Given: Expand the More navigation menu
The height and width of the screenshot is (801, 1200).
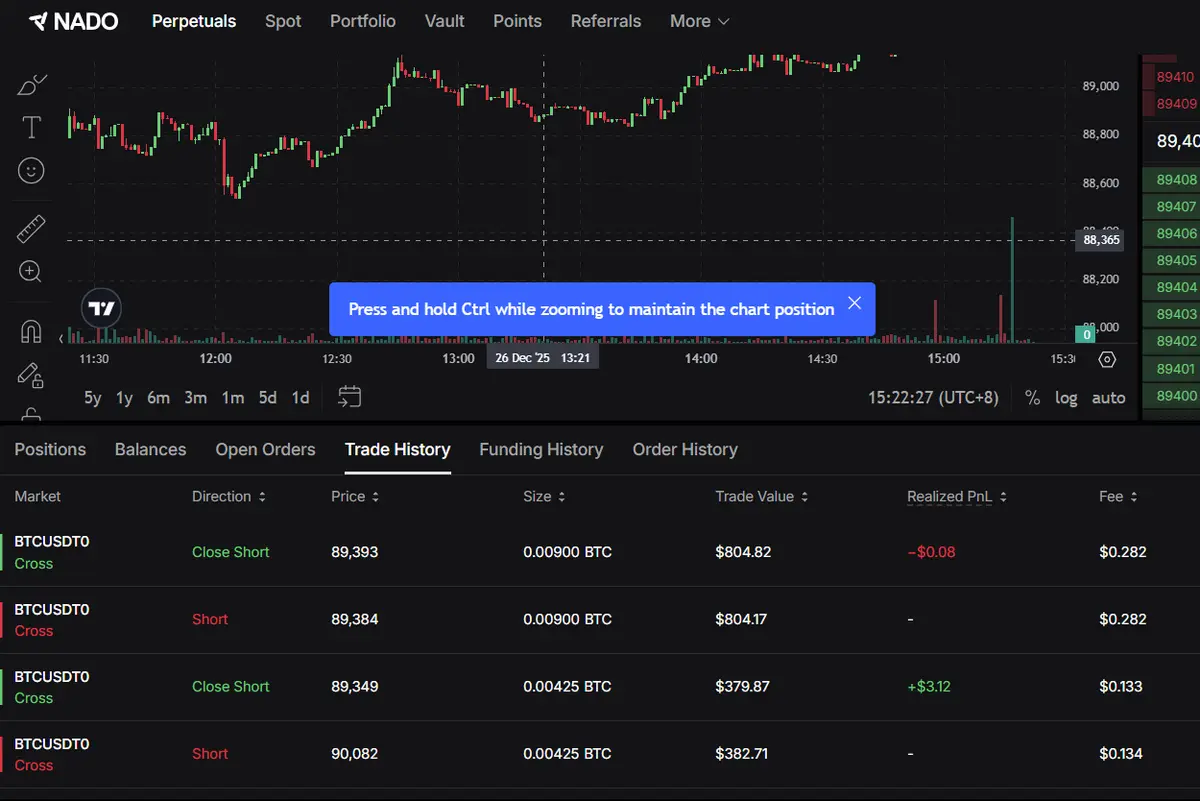Looking at the screenshot, I should pos(700,21).
